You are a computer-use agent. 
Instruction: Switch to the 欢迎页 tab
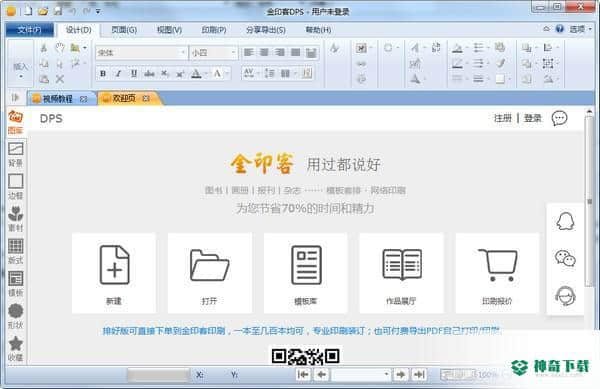[124, 99]
